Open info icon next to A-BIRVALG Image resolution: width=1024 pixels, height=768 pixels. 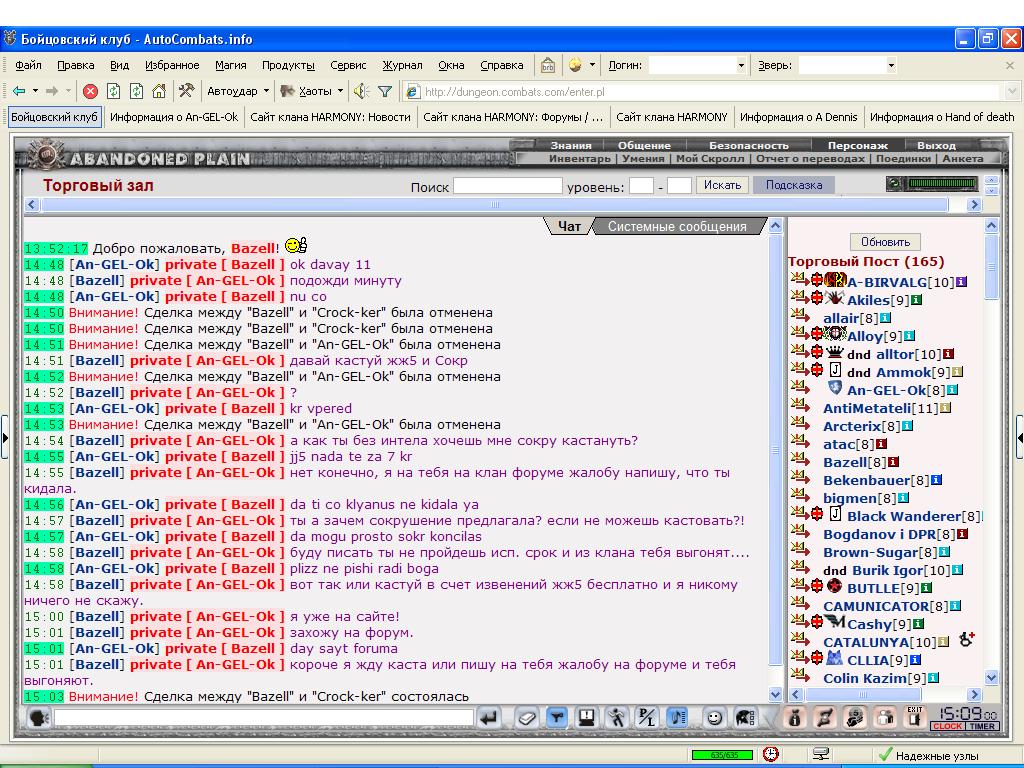pyautogui.click(x=961, y=282)
